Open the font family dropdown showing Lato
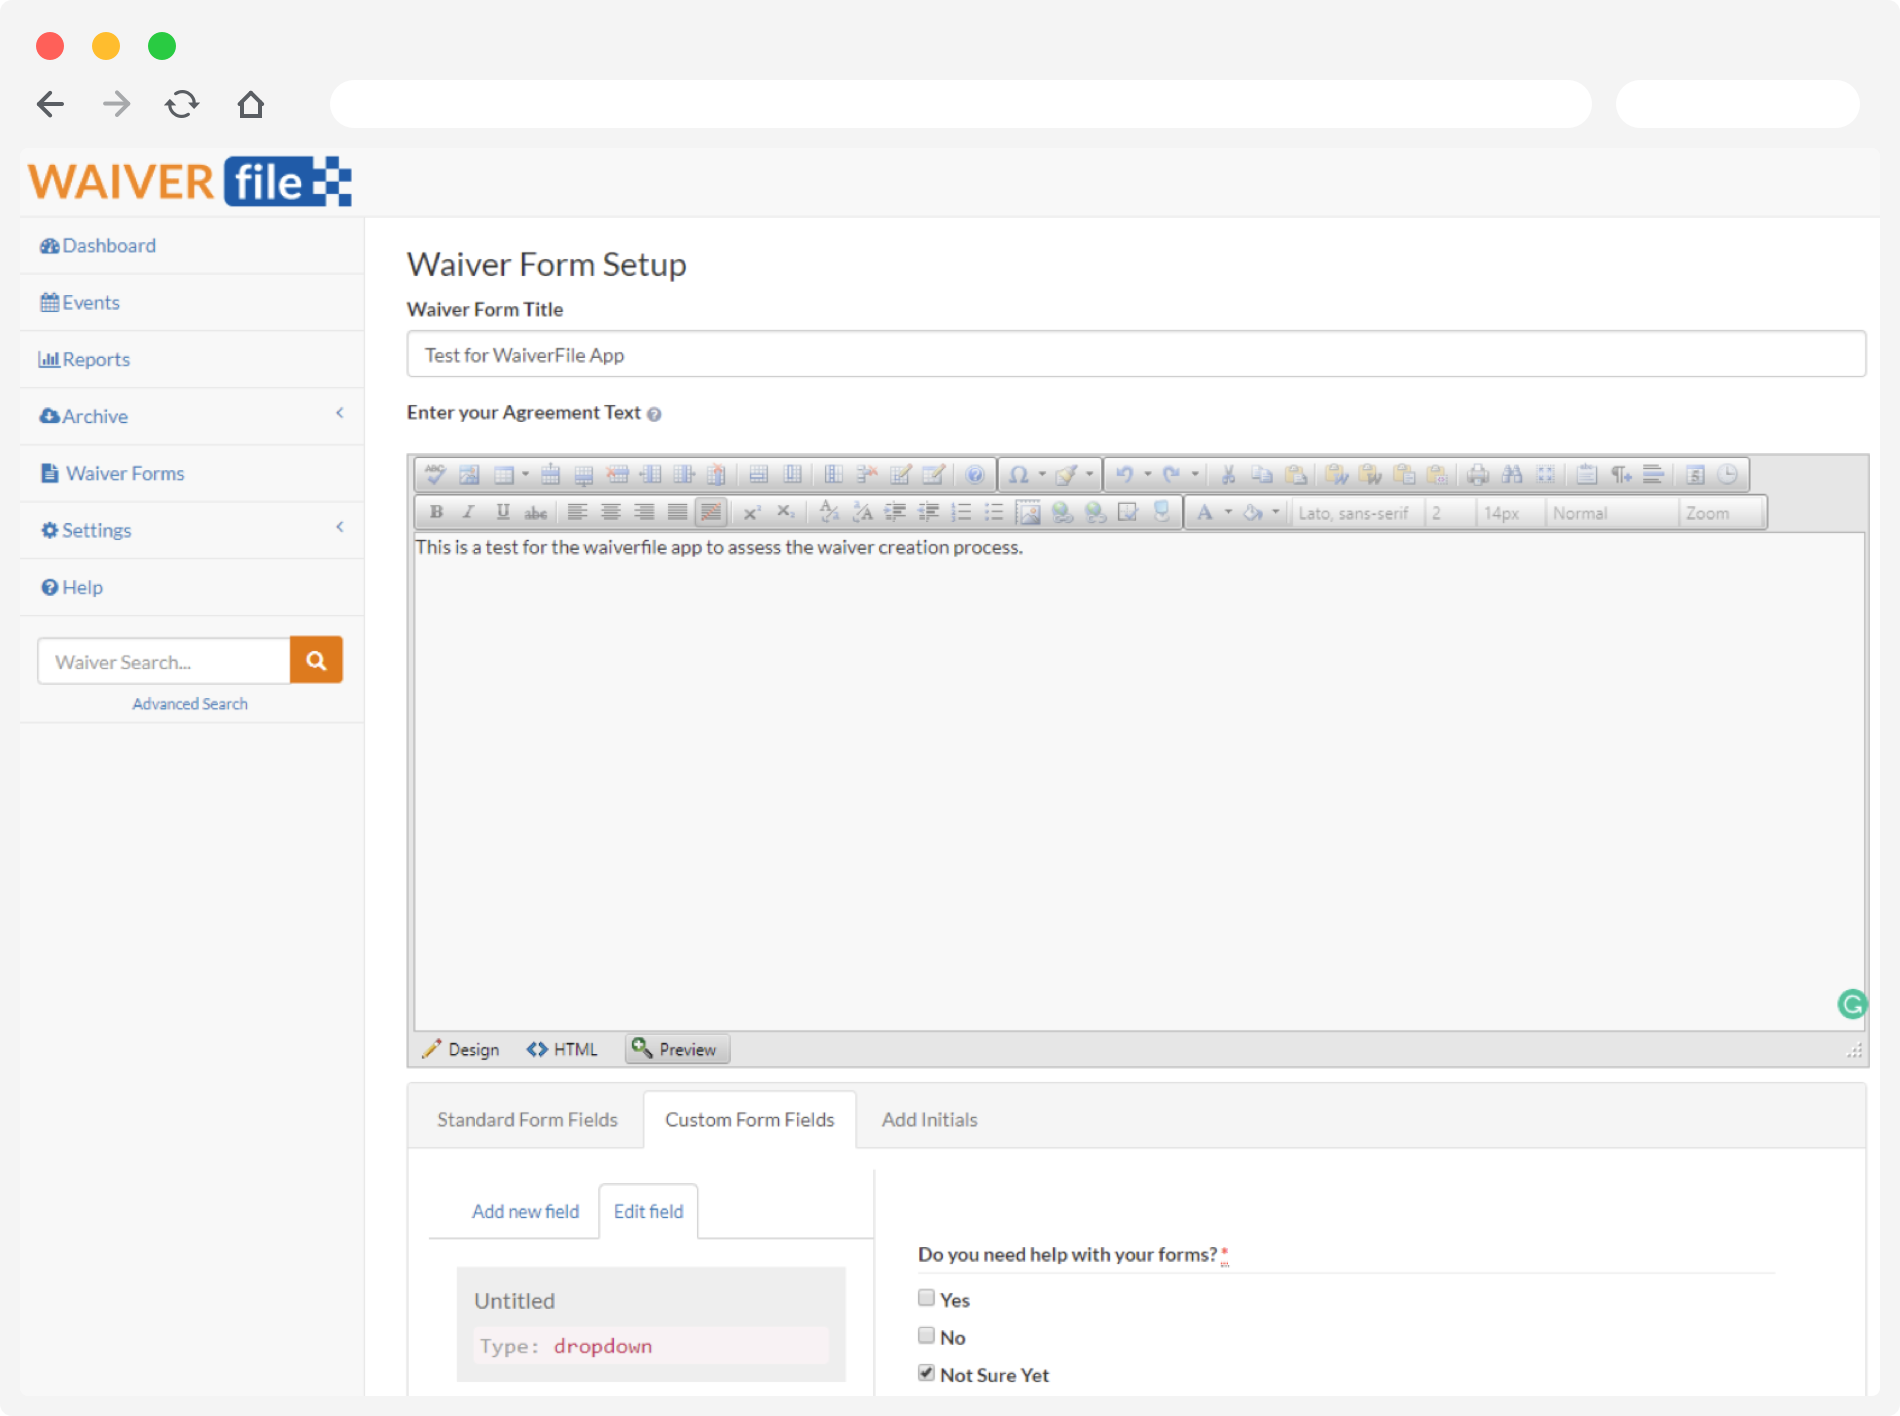The width and height of the screenshot is (1900, 1416). (1355, 513)
